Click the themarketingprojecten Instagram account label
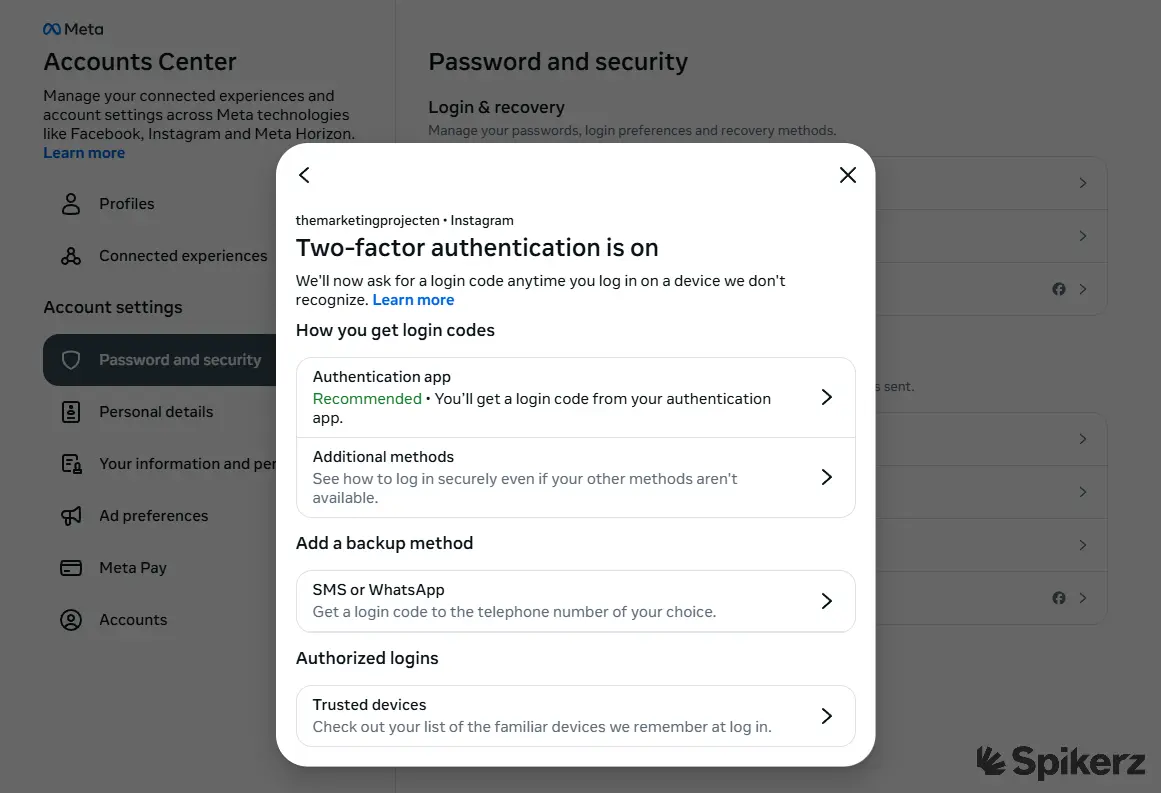1161x793 pixels. pos(404,220)
